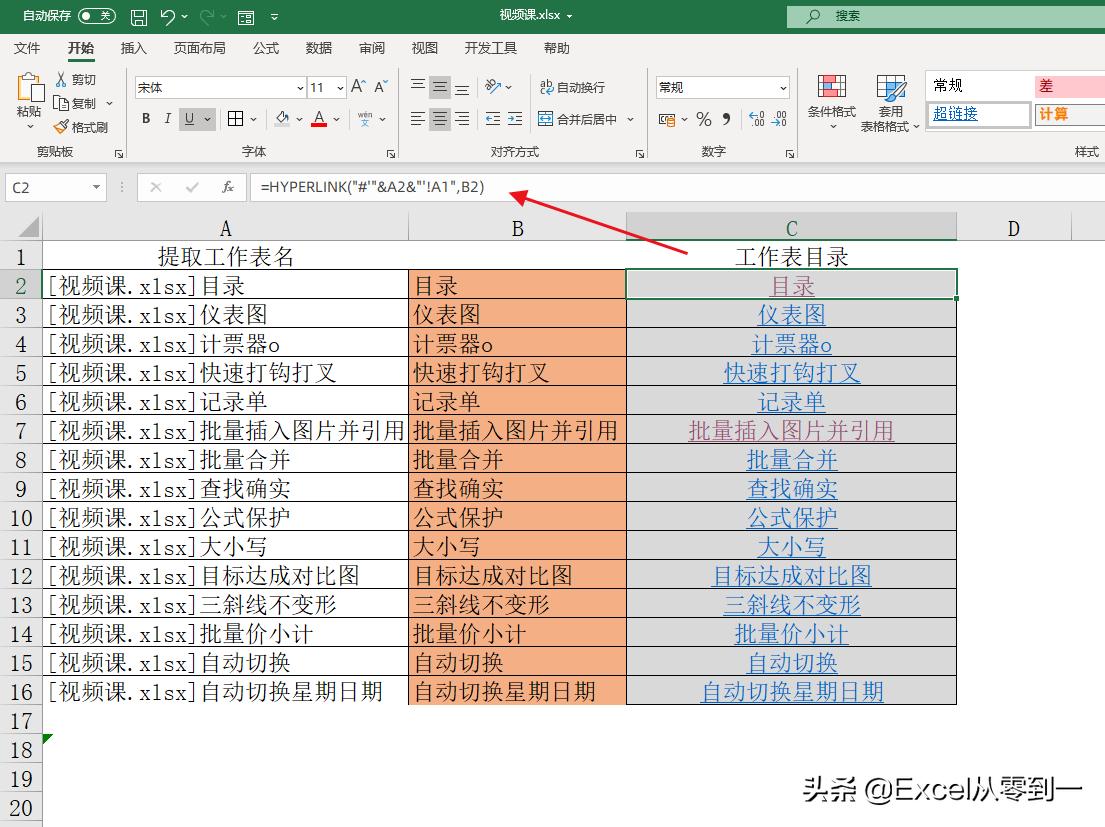The image size is (1105, 827).
Task: Click the Save icon in quick access toolbar
Action: (139, 15)
